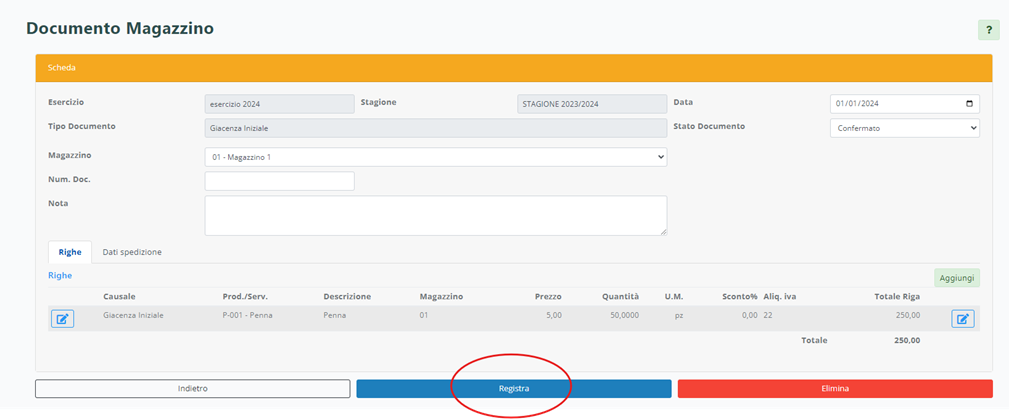This screenshot has height=419, width=1009.
Task: Click the Stagione 2023/2024 field
Action: 591,104
